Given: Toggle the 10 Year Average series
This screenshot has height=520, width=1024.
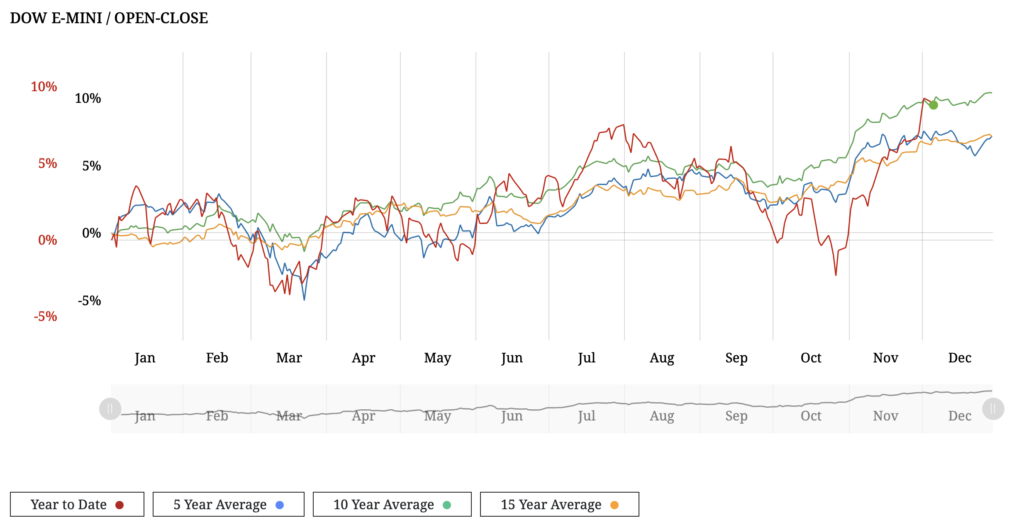Looking at the screenshot, I should pyautogui.click(x=394, y=505).
